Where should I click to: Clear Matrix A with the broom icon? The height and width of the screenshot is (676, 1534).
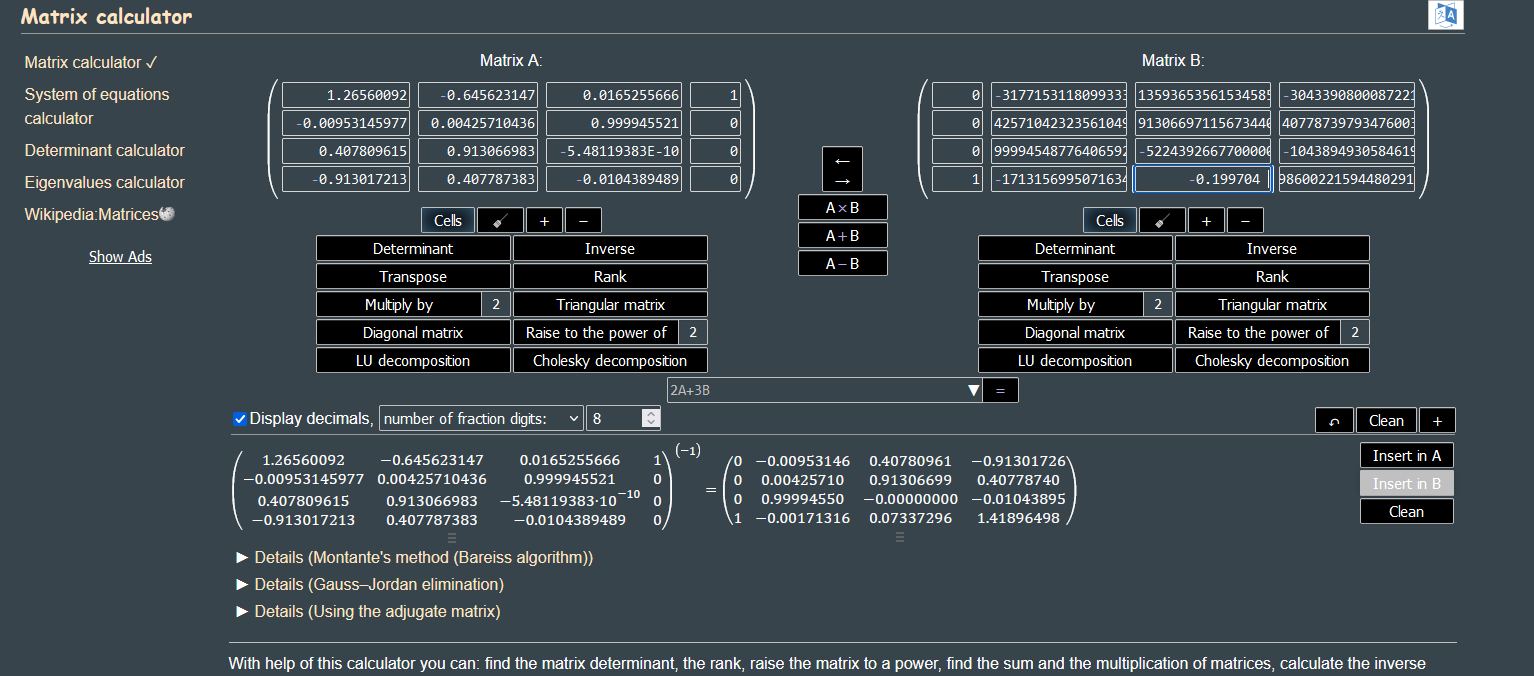[500, 221]
